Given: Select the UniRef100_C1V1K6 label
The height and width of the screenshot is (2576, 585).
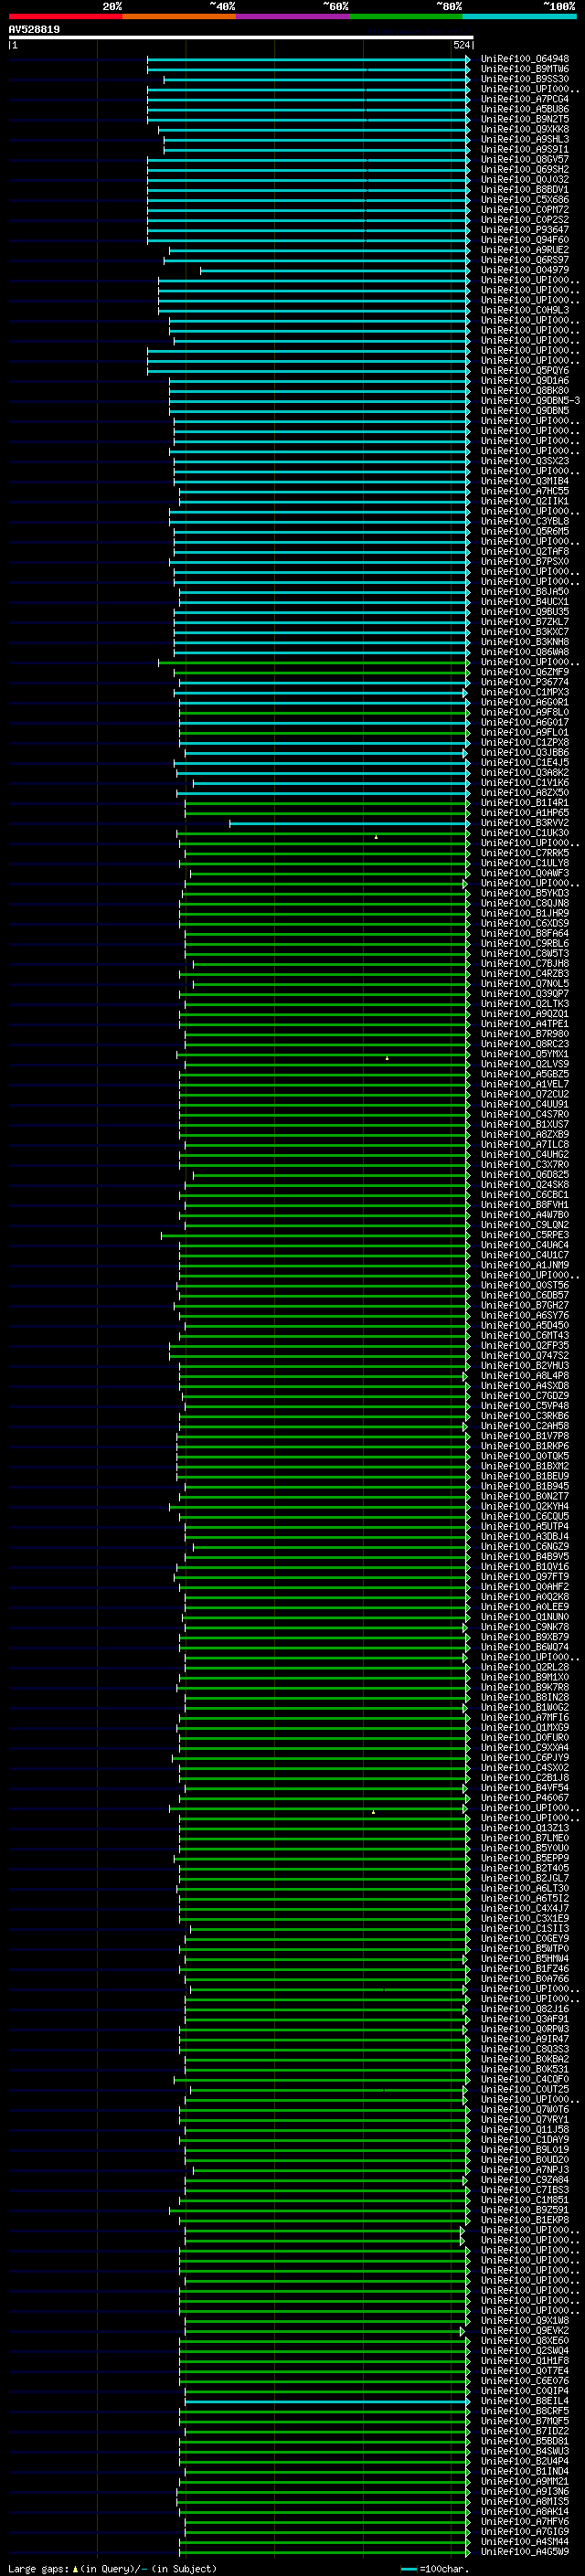Looking at the screenshot, I should 525,782.
